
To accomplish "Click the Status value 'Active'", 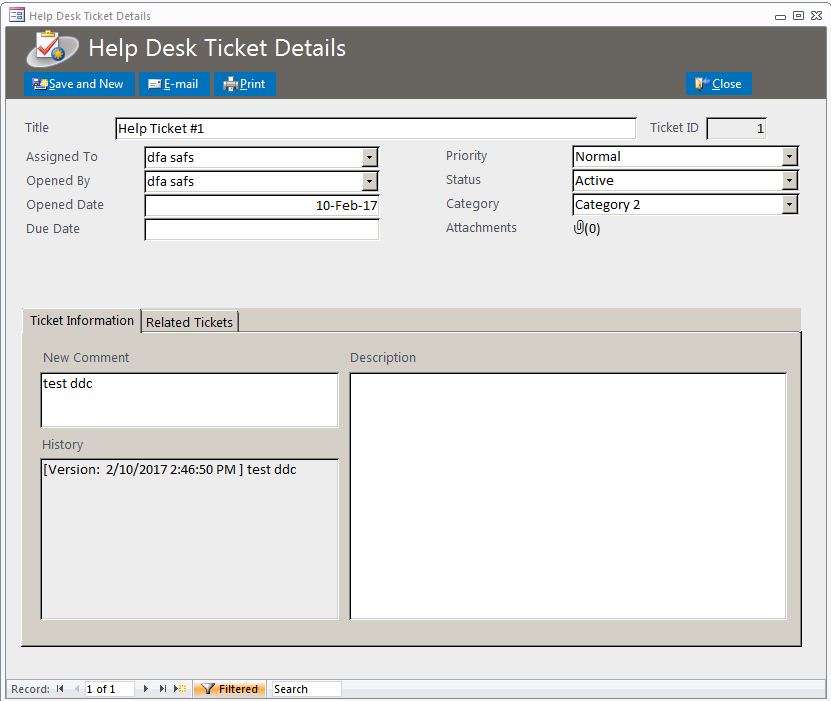I will (595, 181).
